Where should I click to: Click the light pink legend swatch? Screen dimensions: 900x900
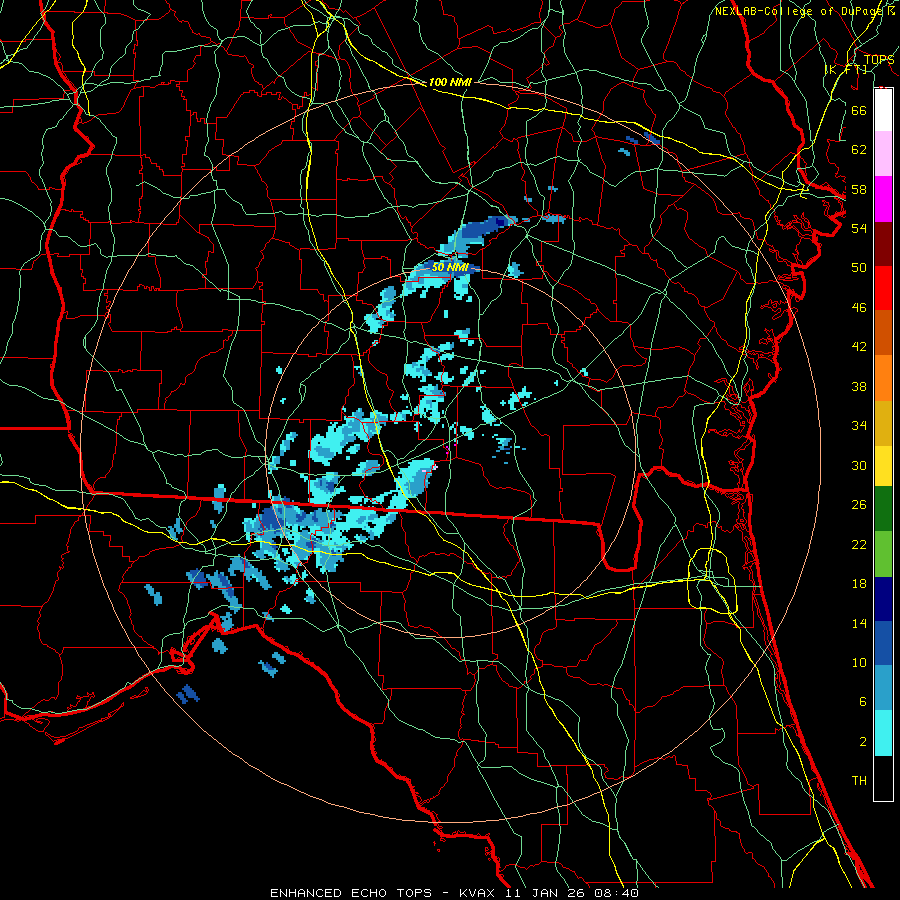[883, 153]
